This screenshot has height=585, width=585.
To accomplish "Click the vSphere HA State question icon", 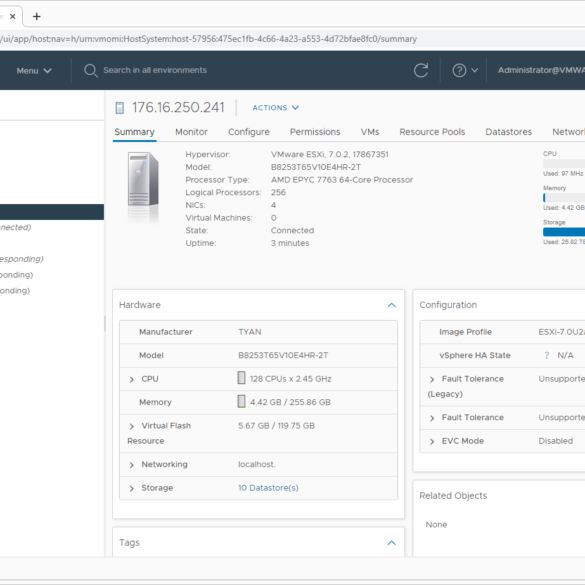I will click(547, 356).
